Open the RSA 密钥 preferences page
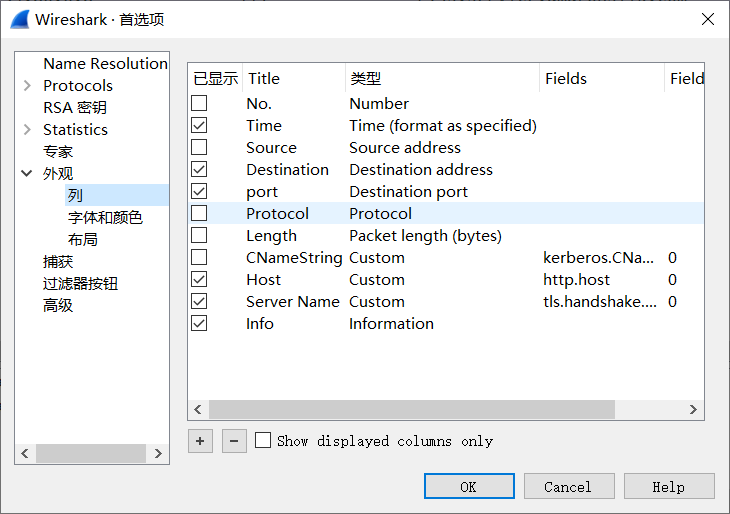The height and width of the screenshot is (514, 730). click(x=75, y=108)
